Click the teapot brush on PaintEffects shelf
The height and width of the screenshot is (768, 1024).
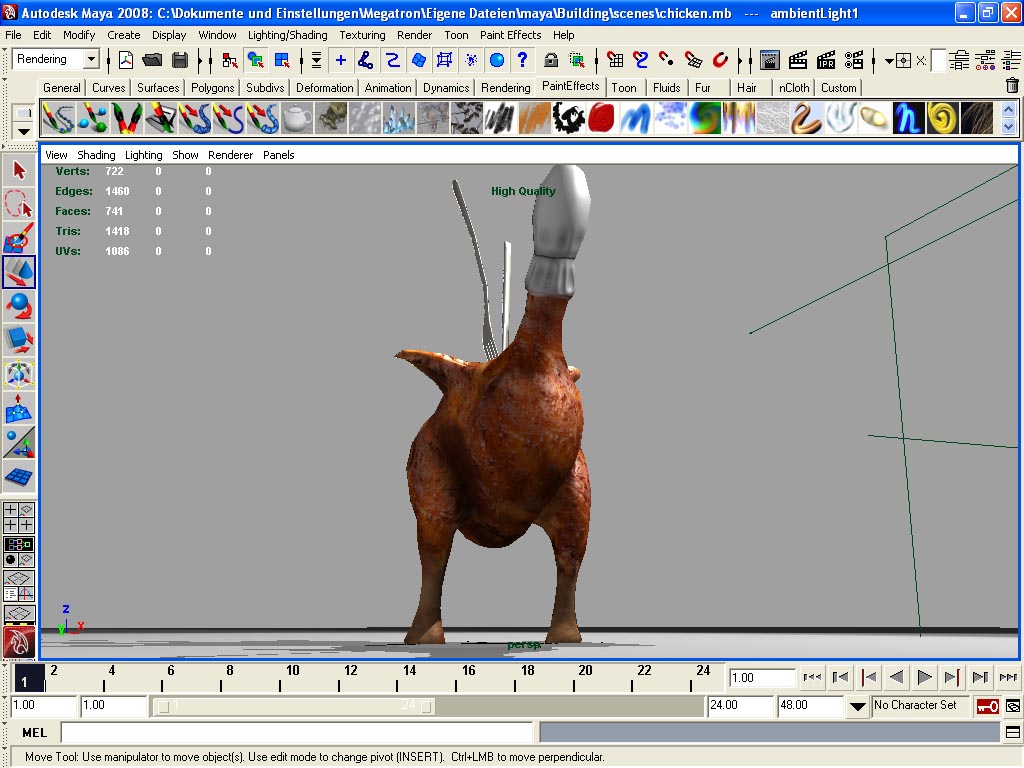(x=295, y=120)
